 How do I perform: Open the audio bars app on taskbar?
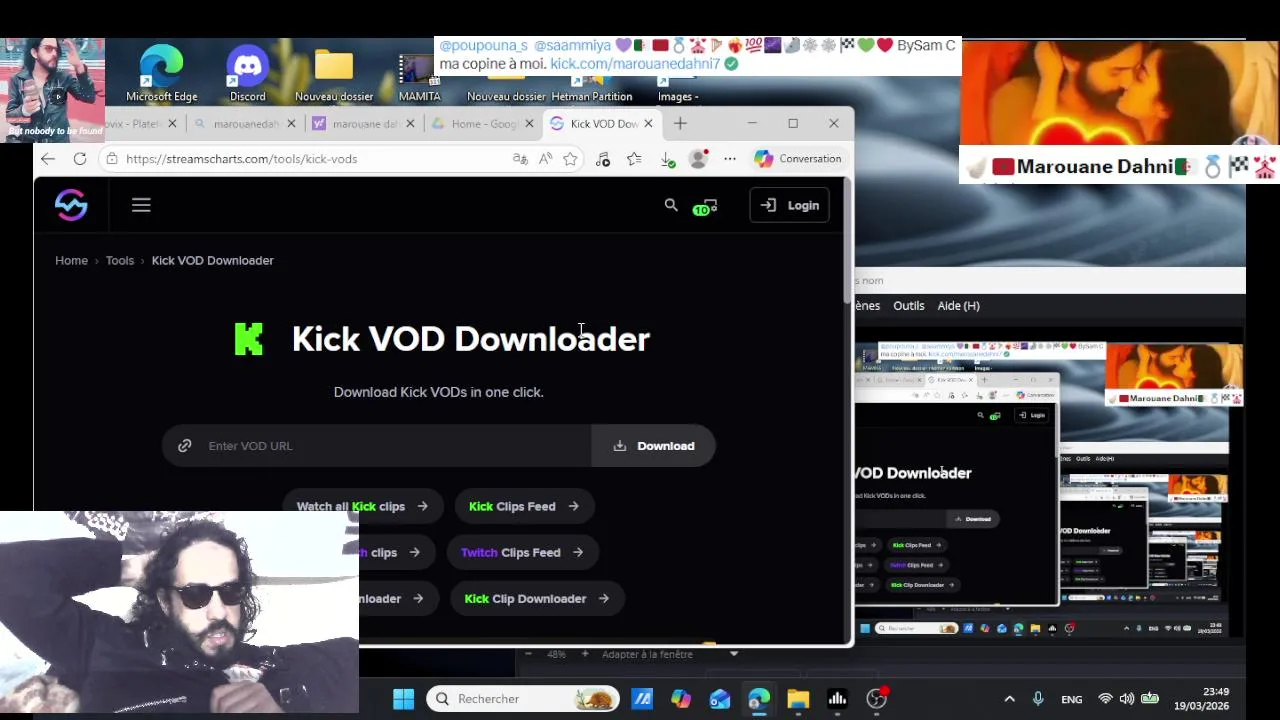[x=837, y=699]
